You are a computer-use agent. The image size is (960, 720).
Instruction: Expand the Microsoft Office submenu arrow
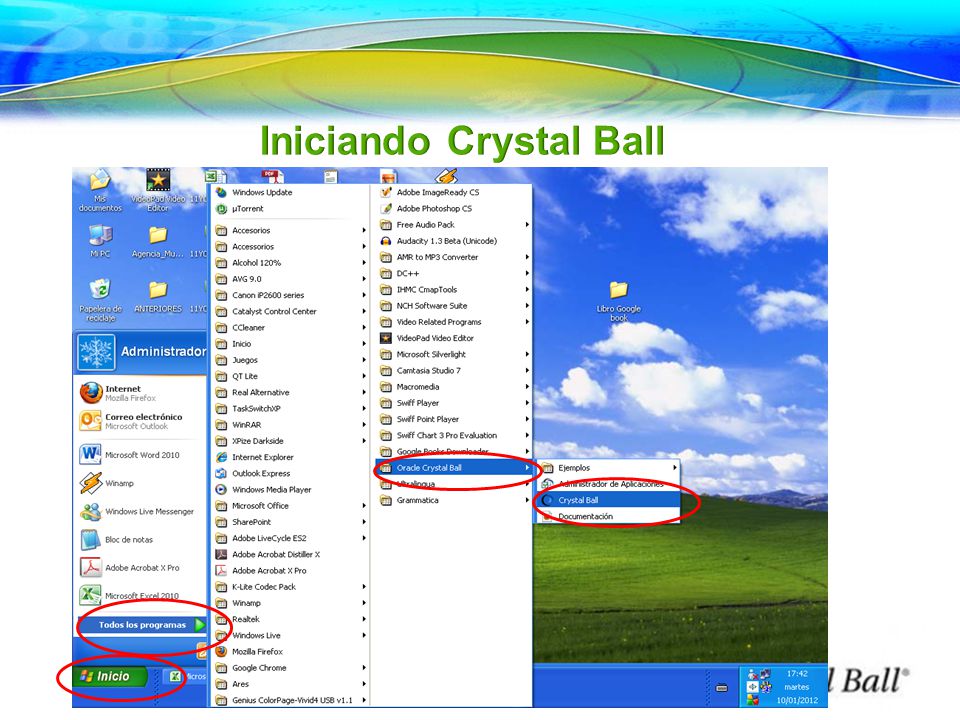point(364,506)
